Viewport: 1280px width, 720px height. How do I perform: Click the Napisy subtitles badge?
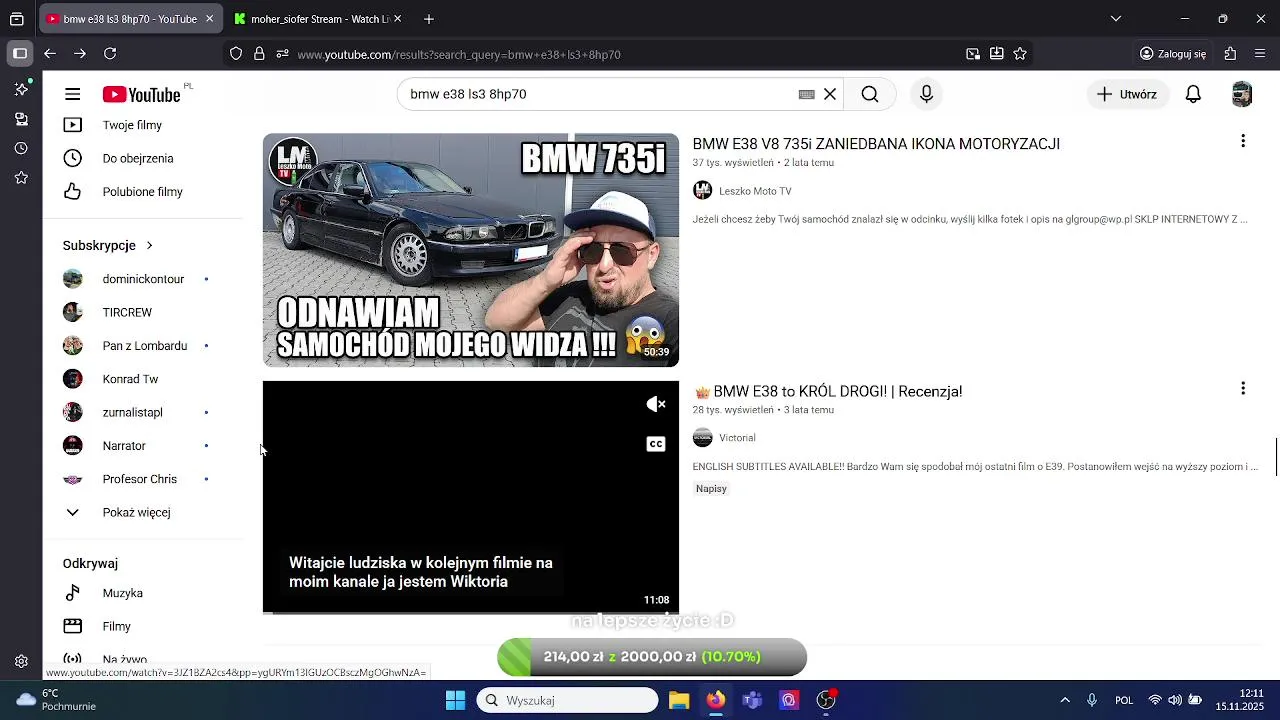pos(711,489)
